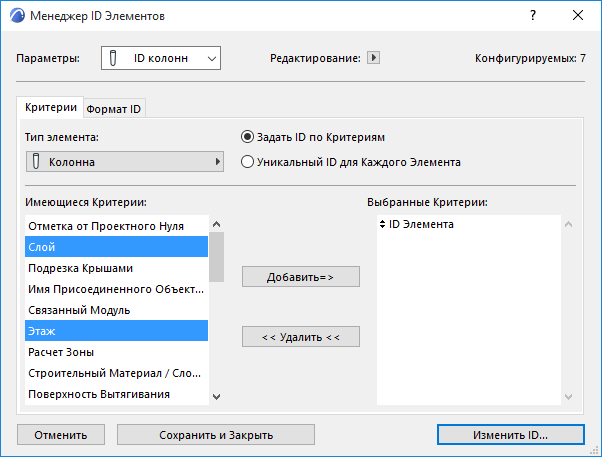
Task: Click Сохранить и Закрыть button
Action: click(x=216, y=435)
